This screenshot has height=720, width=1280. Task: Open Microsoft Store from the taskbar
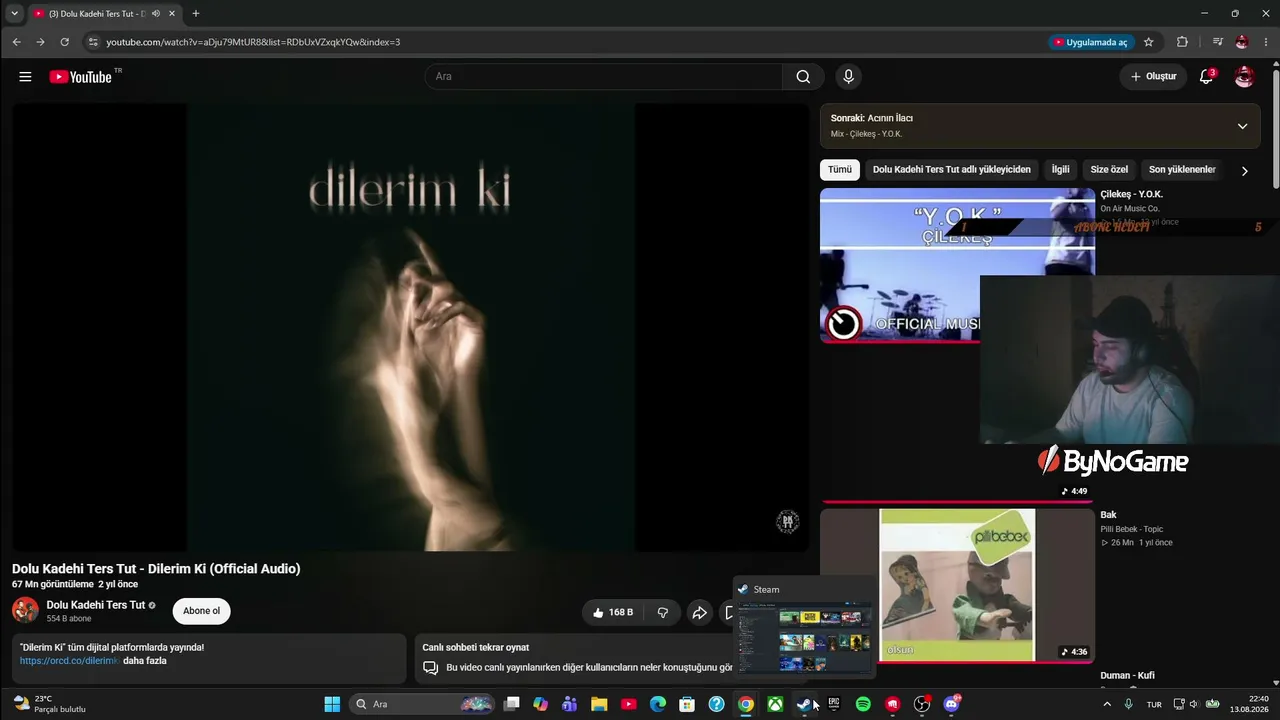pos(687,704)
